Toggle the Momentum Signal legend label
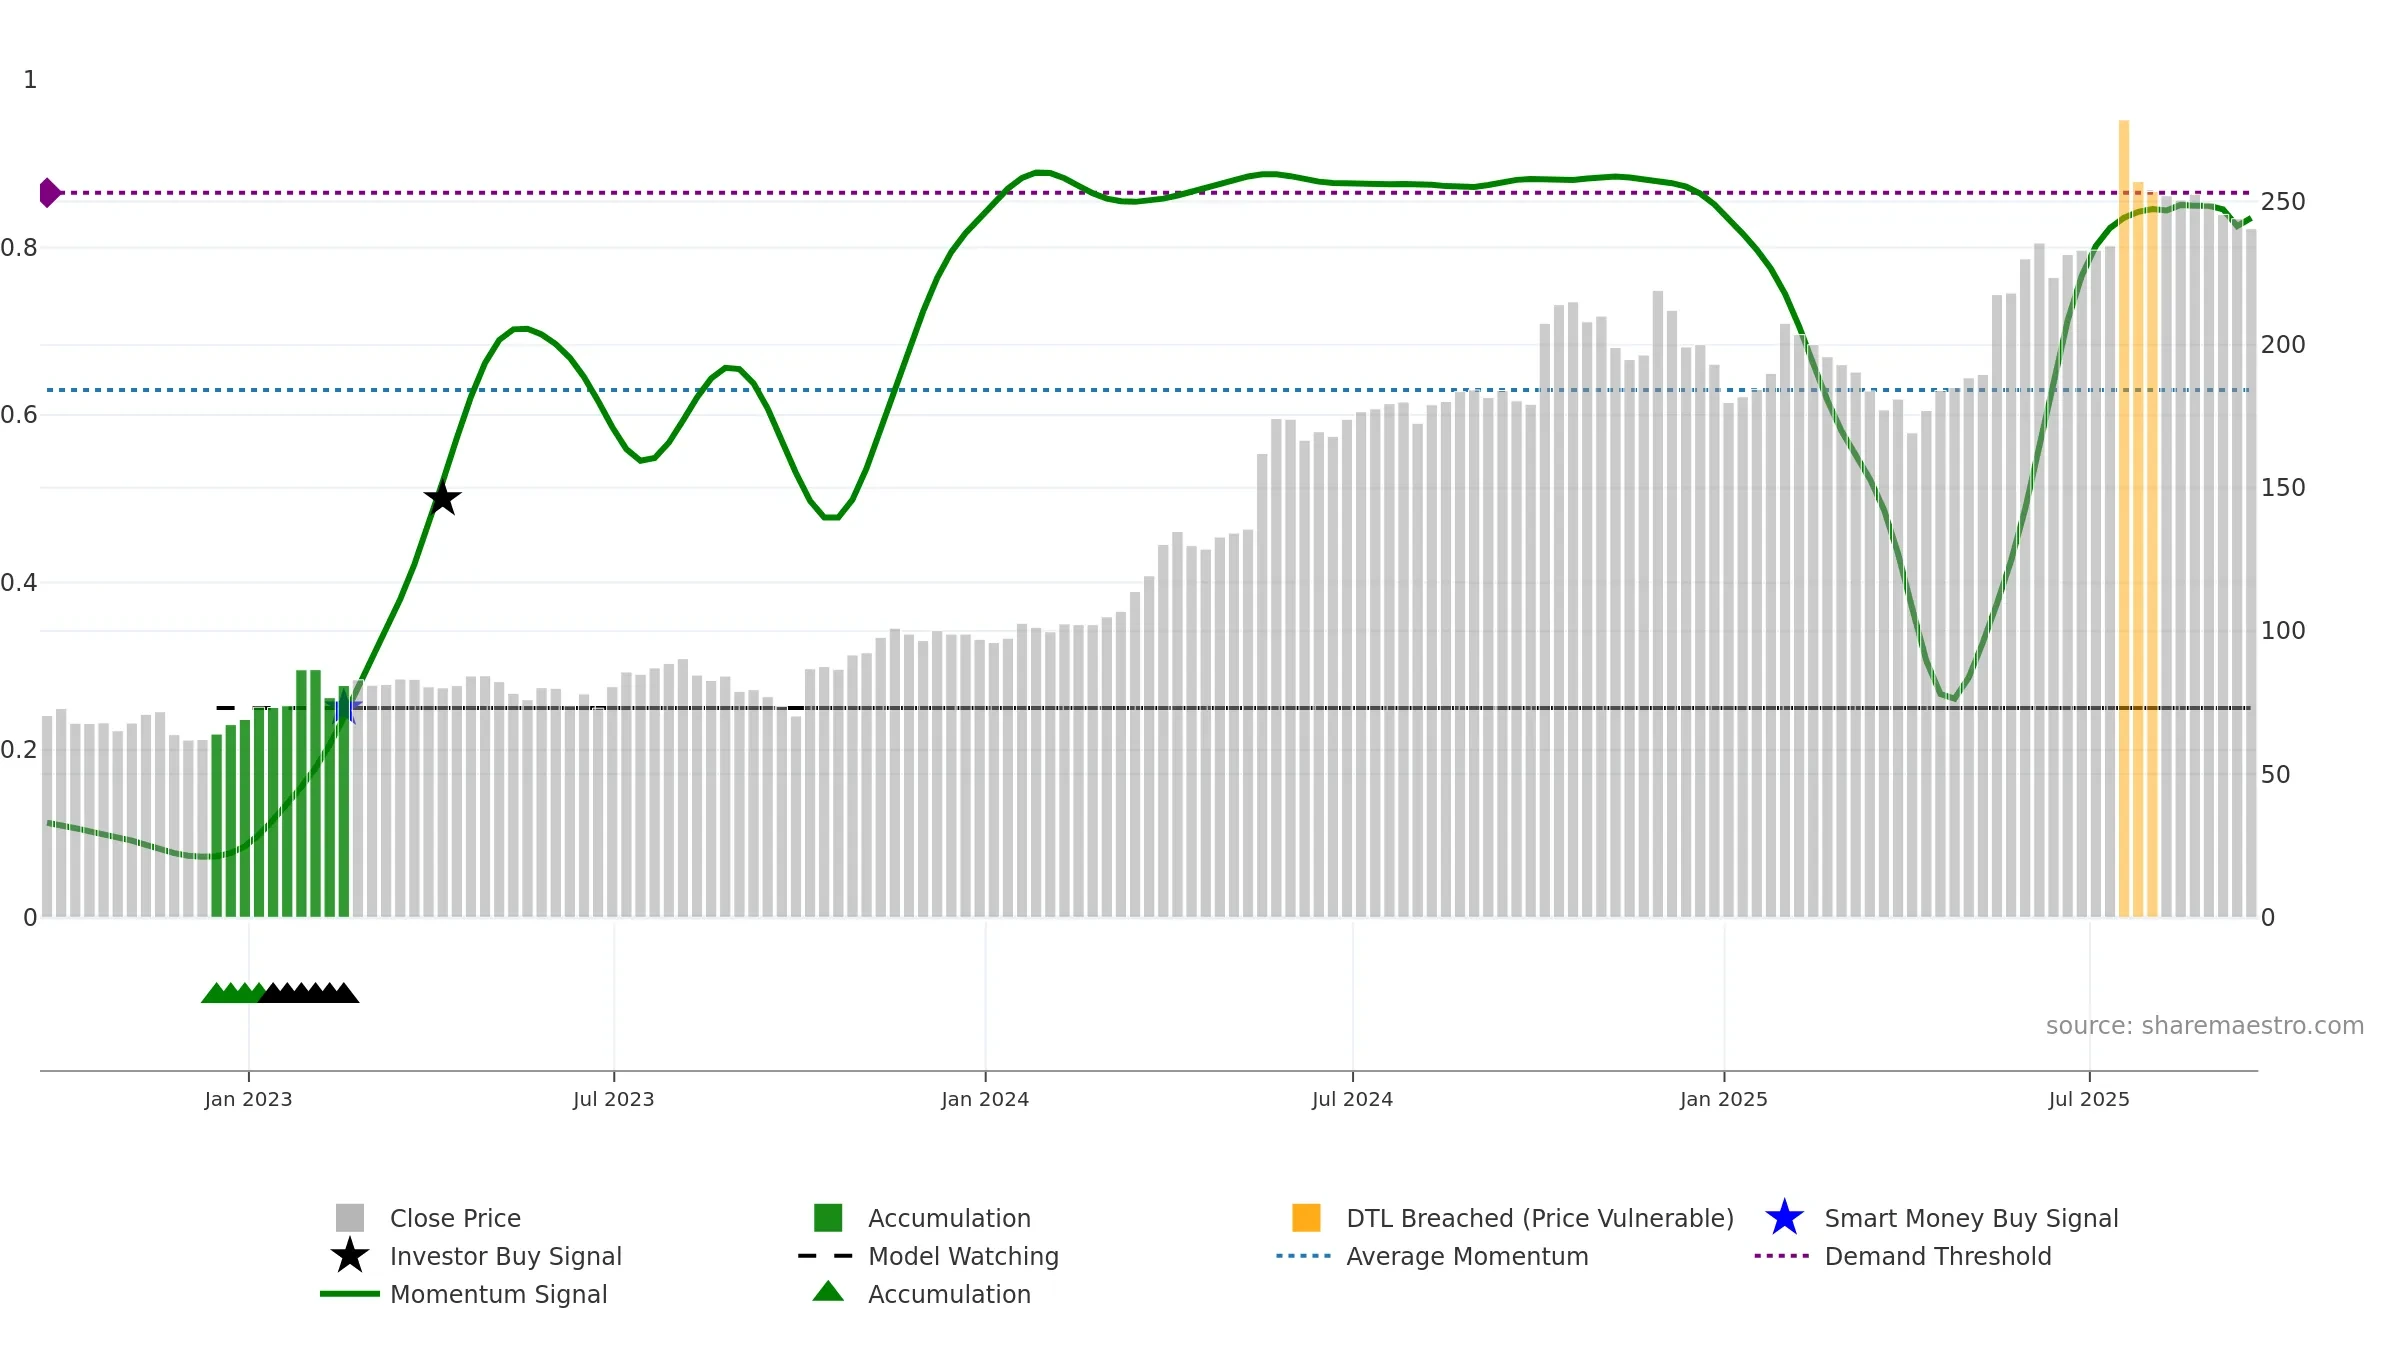 499,1295
